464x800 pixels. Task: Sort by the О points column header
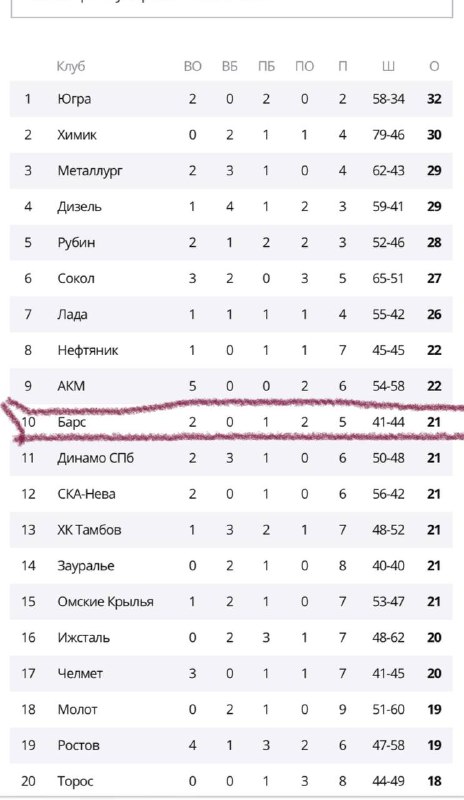[x=434, y=66]
